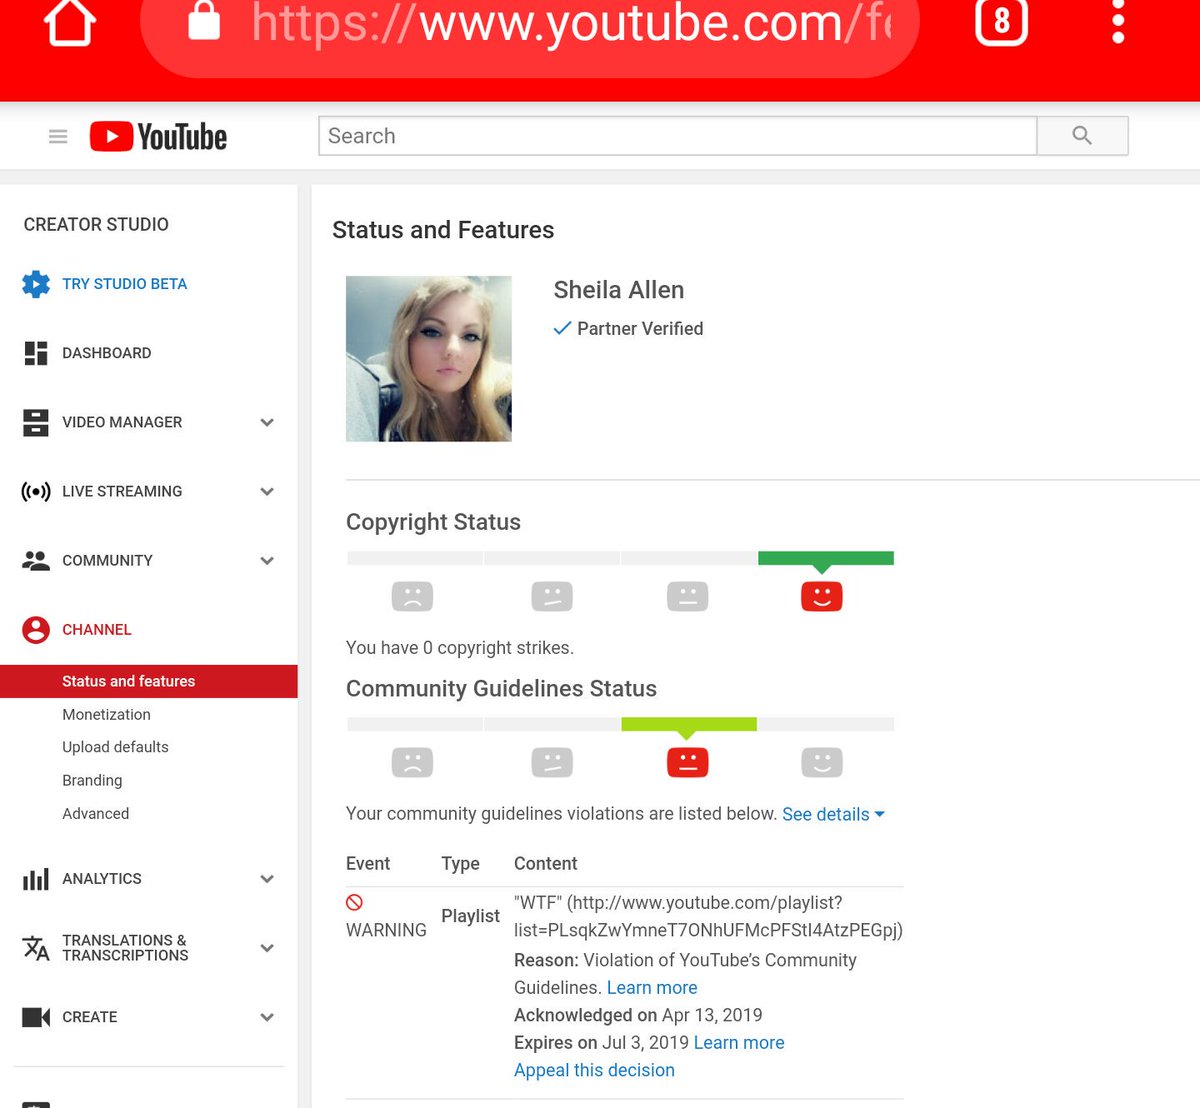
Task: Tap the address bar padlock icon
Action: point(204,20)
